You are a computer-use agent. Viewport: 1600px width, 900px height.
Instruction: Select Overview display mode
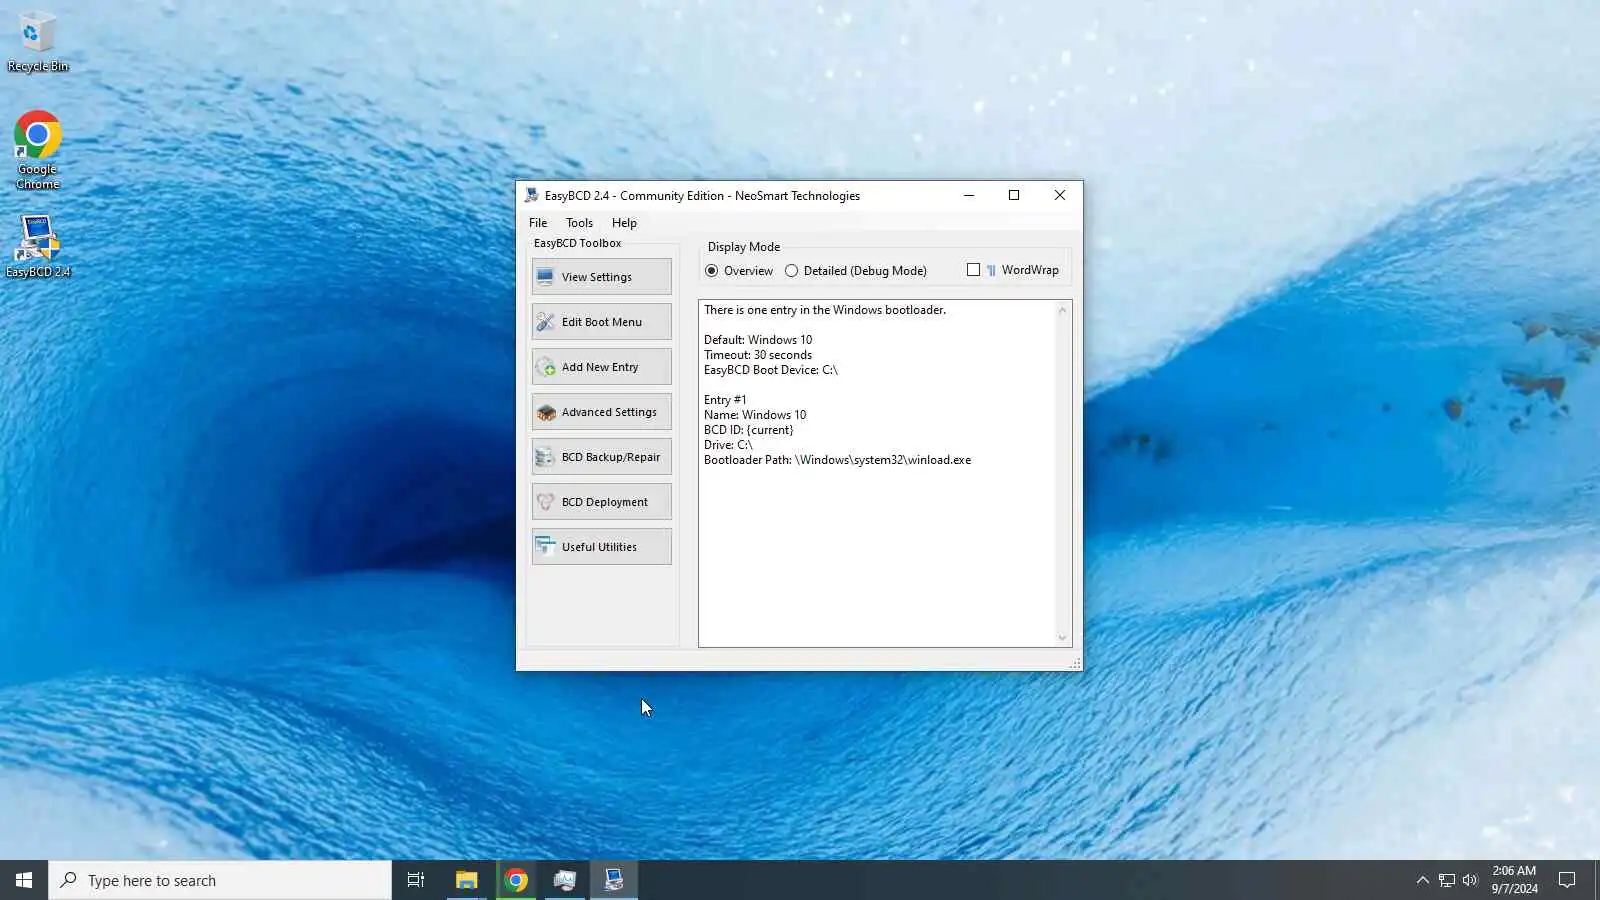(x=739, y=271)
